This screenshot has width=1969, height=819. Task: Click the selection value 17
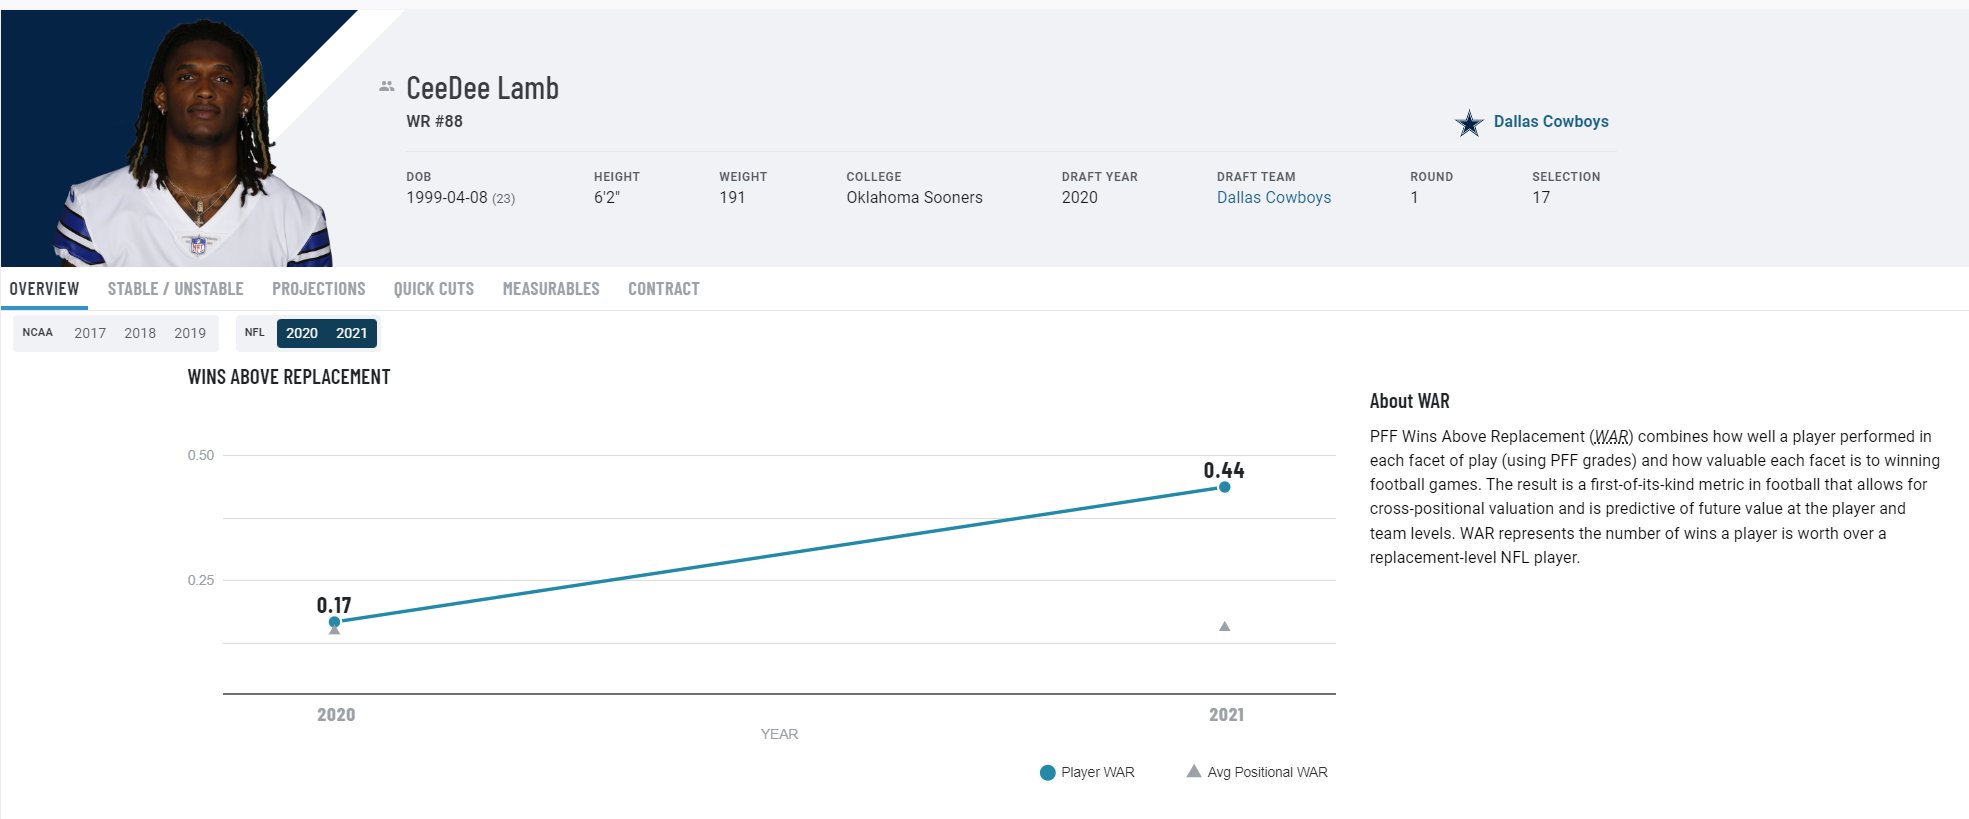tap(1540, 197)
